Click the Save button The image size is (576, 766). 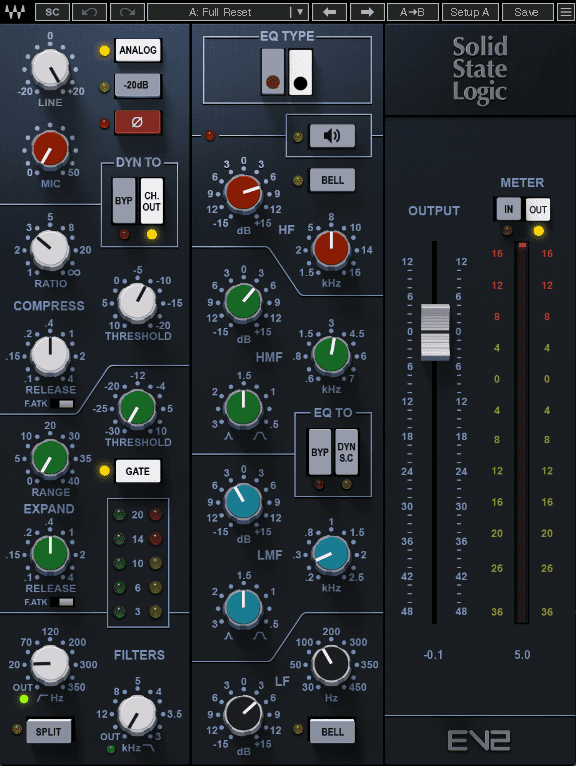point(527,12)
